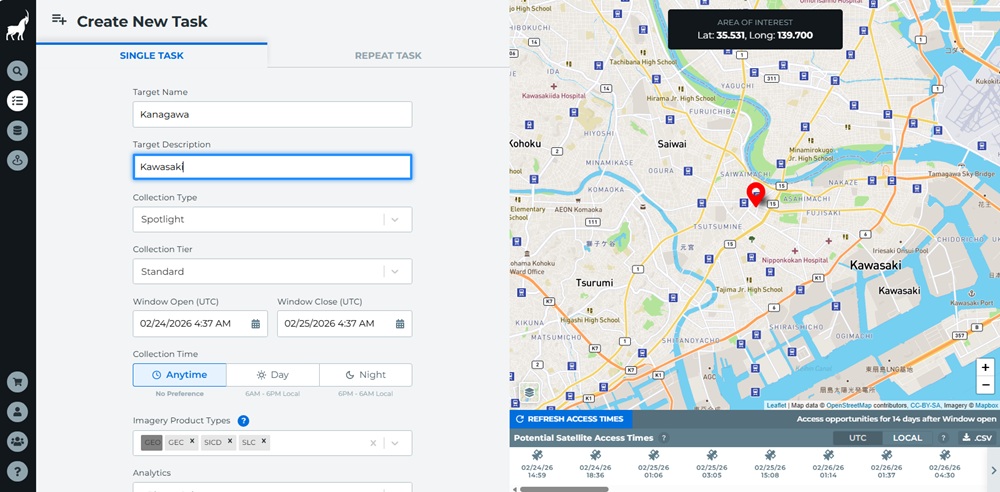Viewport: 1000px width, 492px height.
Task: Open the shopping cart in sidebar
Action: coord(17,381)
